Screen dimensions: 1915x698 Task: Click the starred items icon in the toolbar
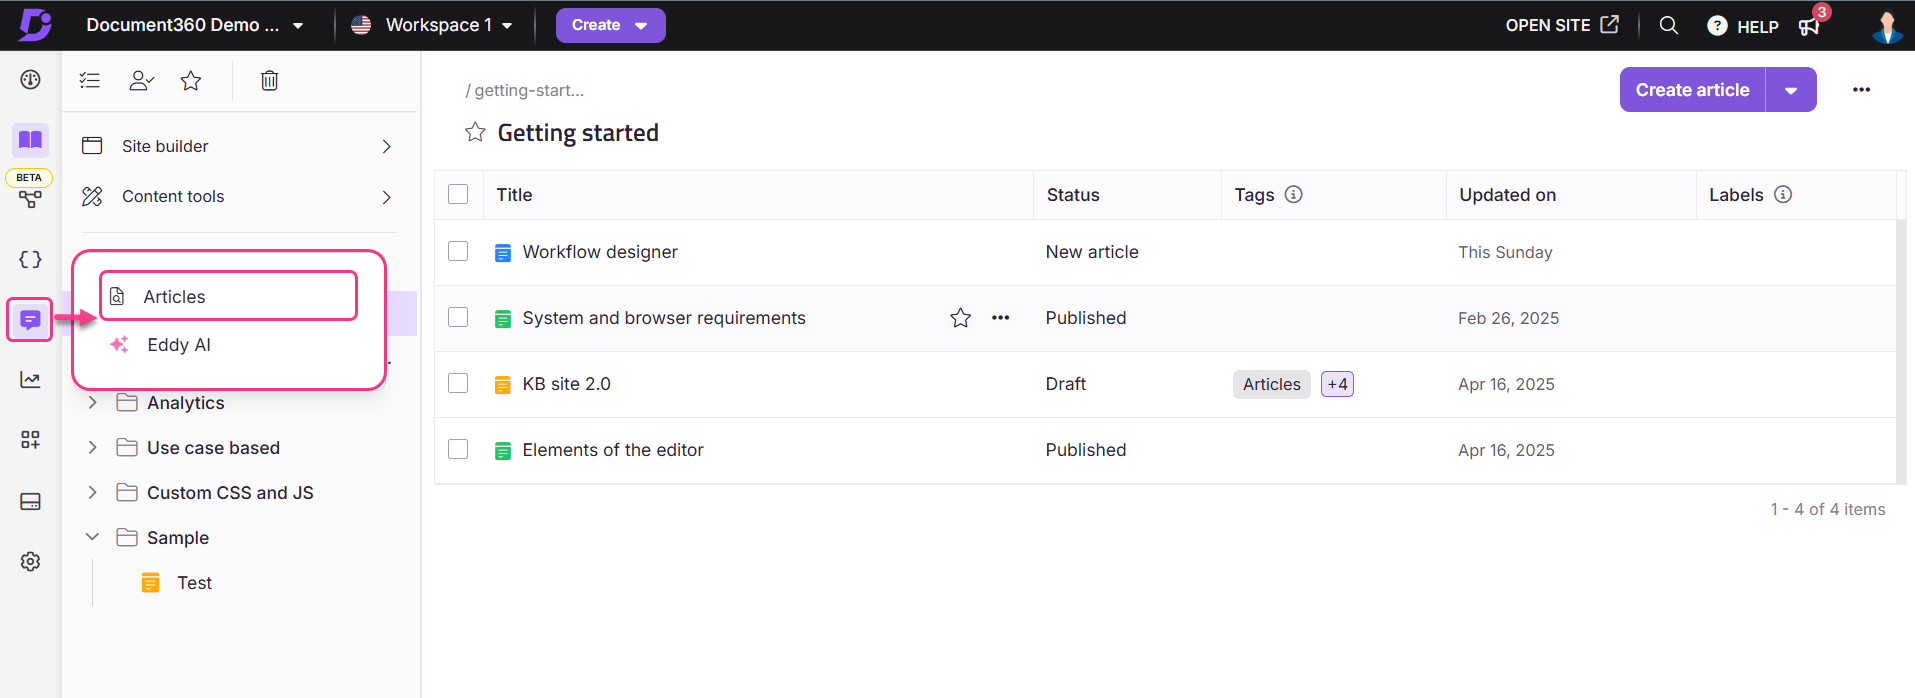pos(191,80)
